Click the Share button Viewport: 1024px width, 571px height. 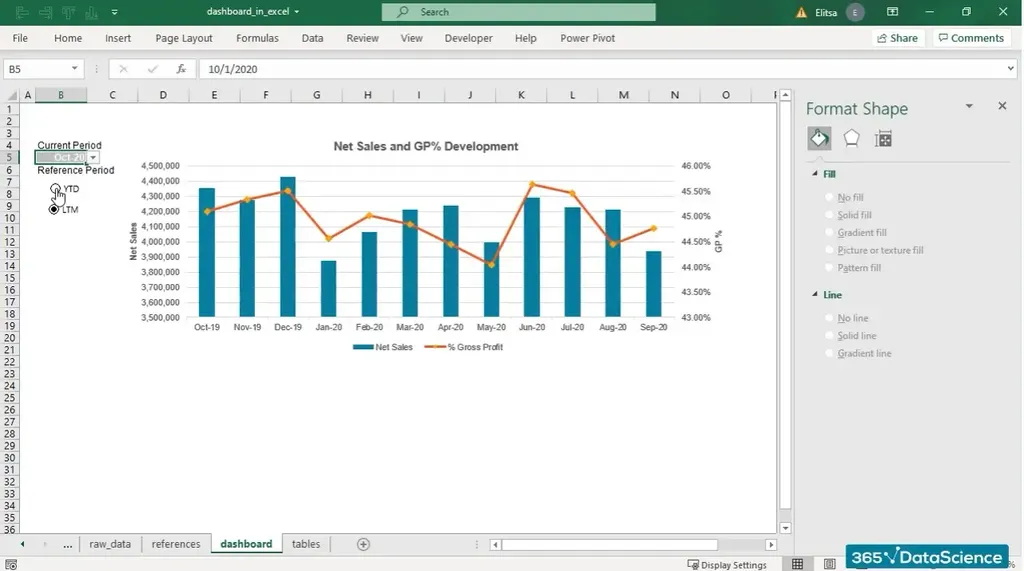point(897,38)
